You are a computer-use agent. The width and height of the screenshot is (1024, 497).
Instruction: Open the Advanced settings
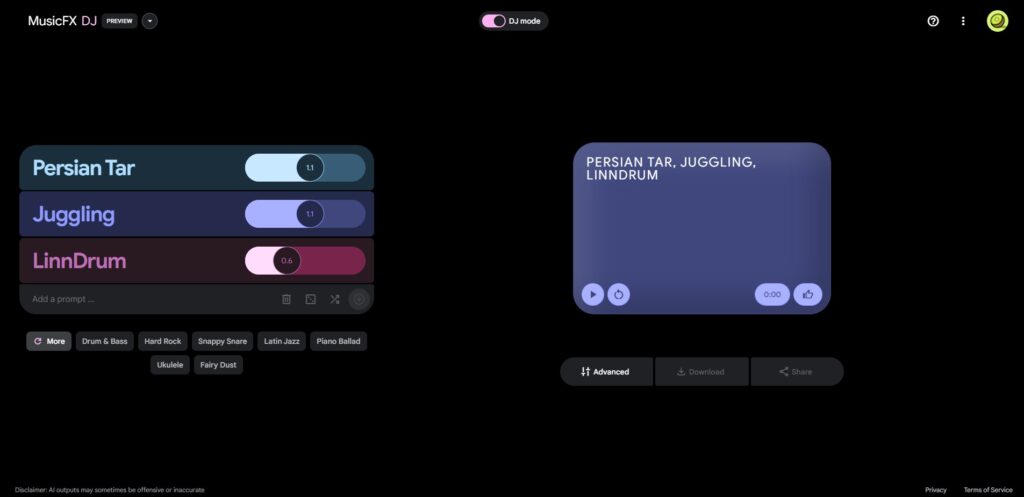[x=606, y=372]
